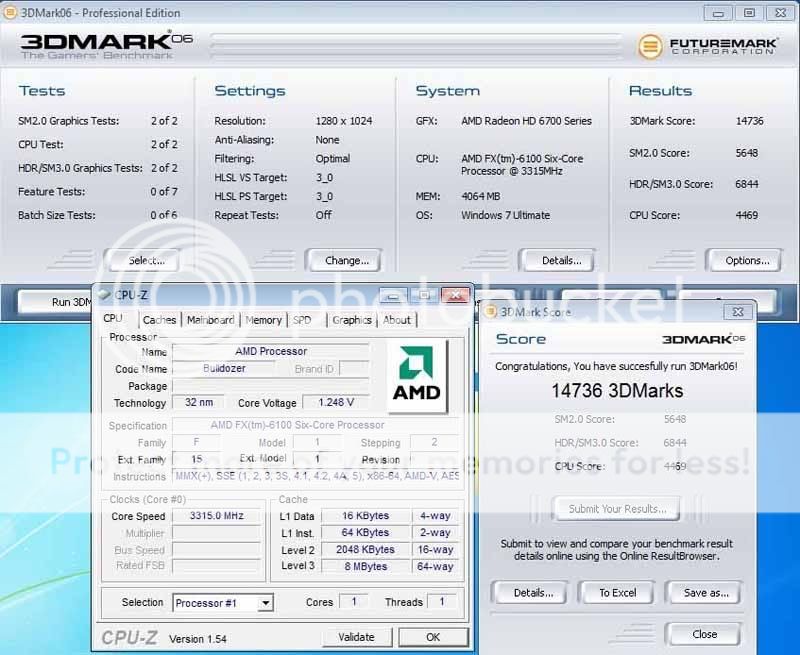Click the OS Windows 7 Ultimate text
The width and height of the screenshot is (800, 655).
(x=505, y=215)
